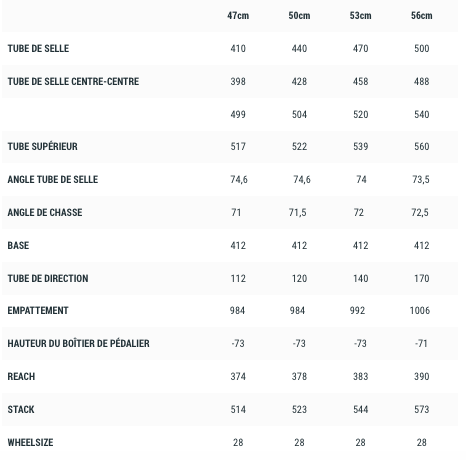Click the TUBE SUPÉRIEUR row label
The image size is (466, 460).
pos(43,147)
